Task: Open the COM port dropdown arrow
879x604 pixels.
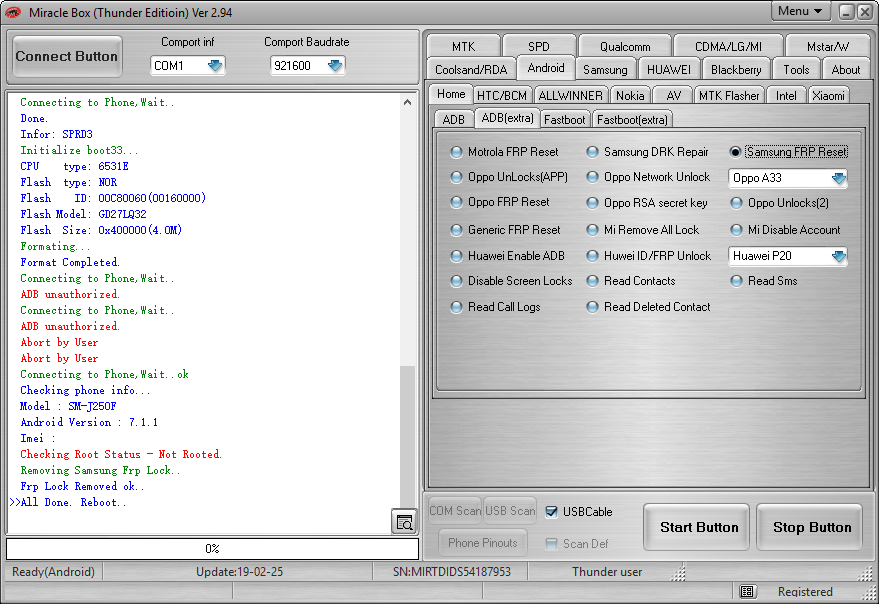Action: coord(215,66)
